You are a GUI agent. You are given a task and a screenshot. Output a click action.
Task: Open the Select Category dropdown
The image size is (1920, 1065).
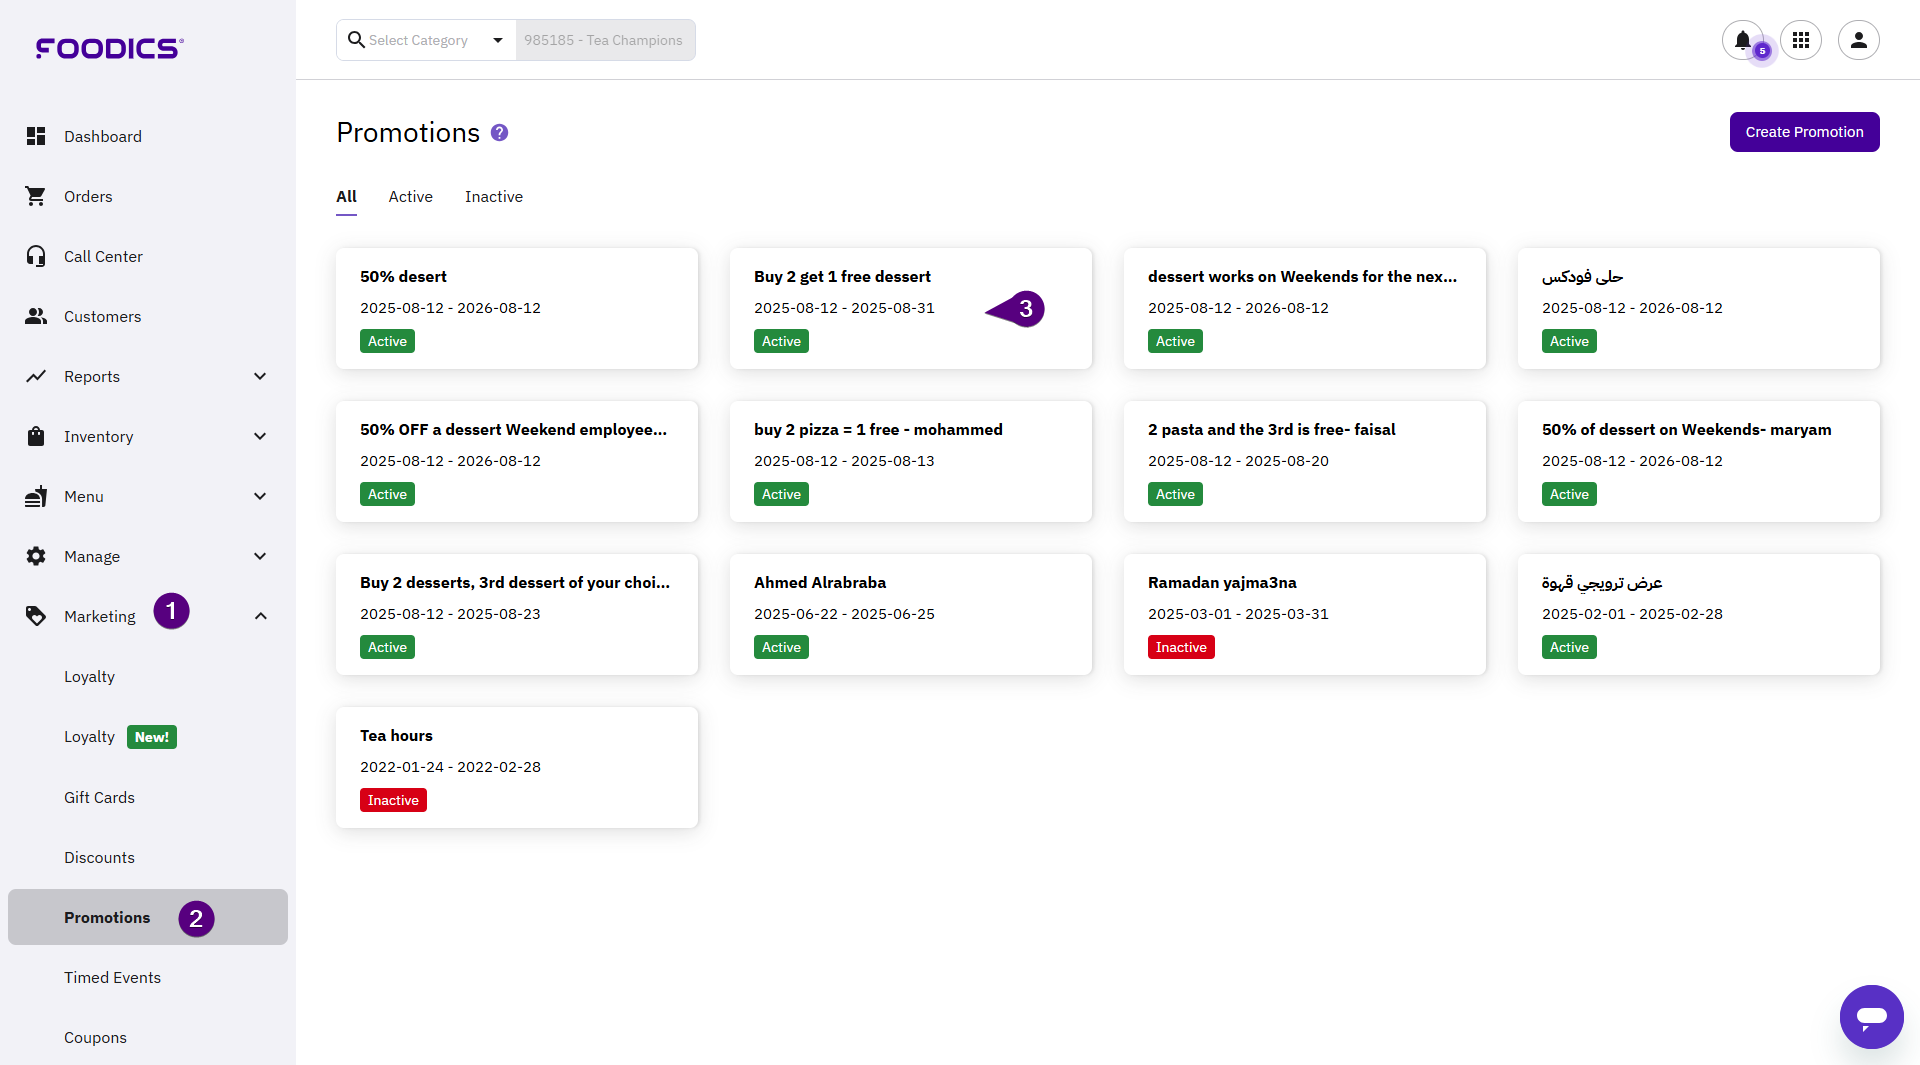coord(426,40)
